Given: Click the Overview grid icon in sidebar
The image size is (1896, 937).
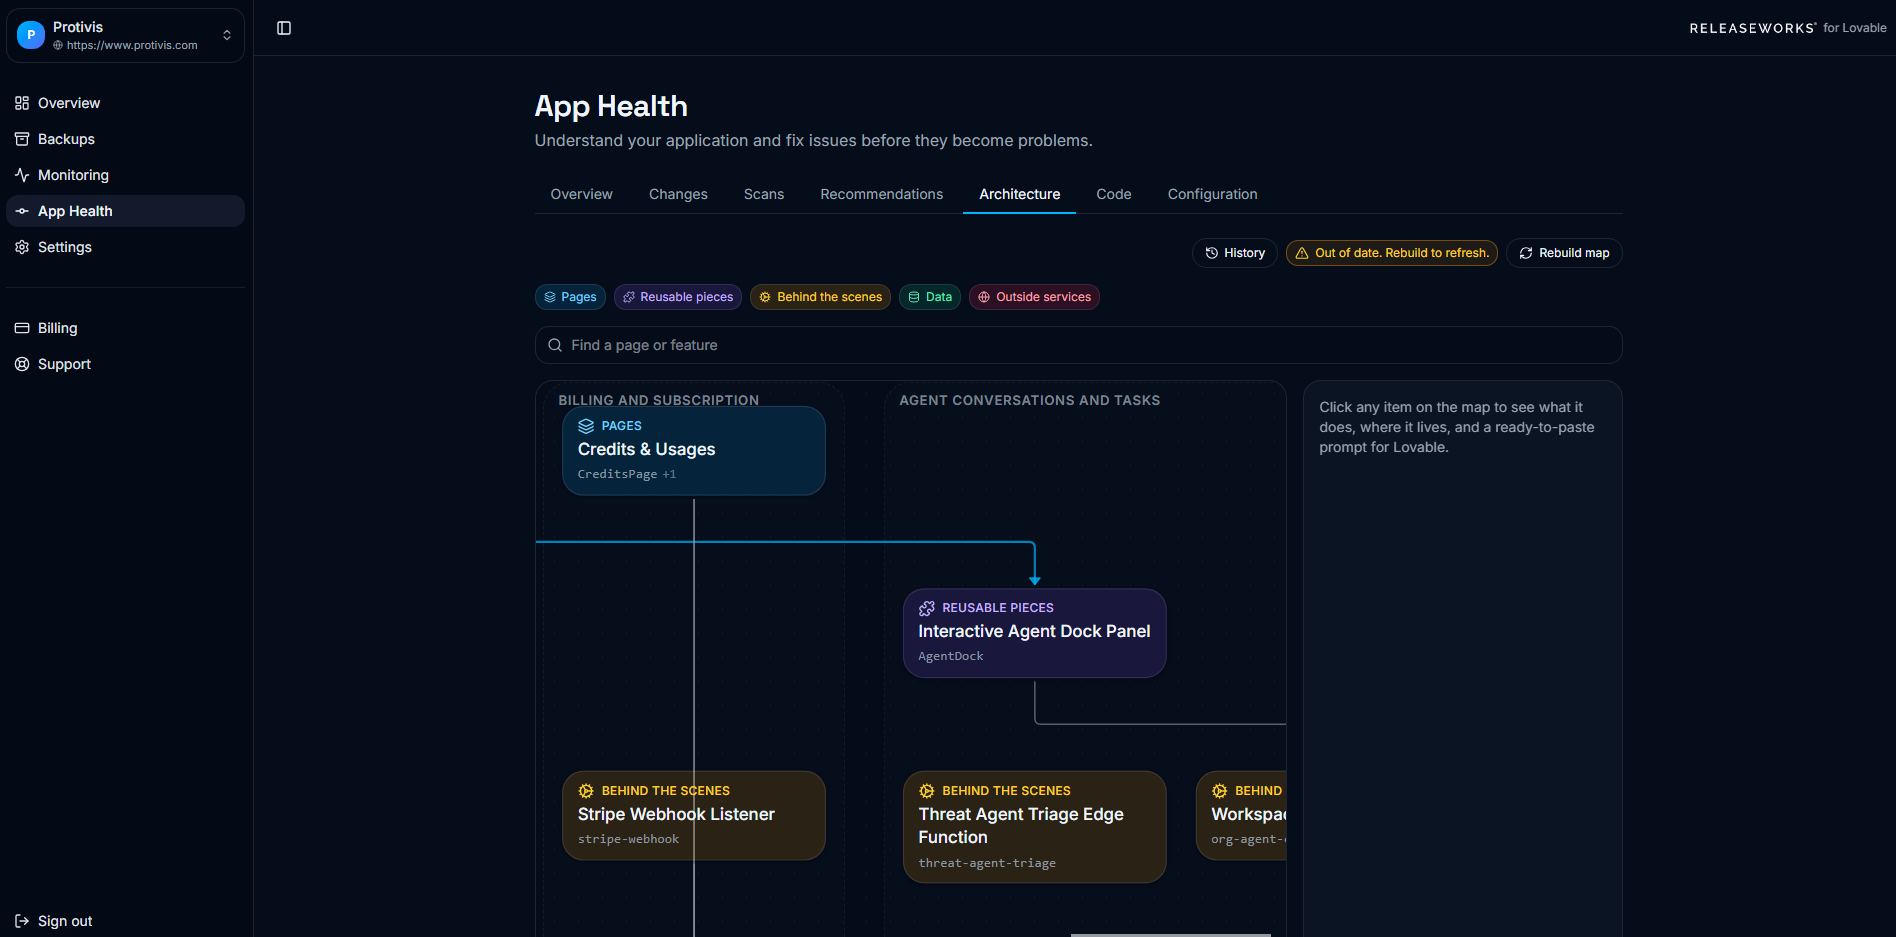Looking at the screenshot, I should (22, 103).
